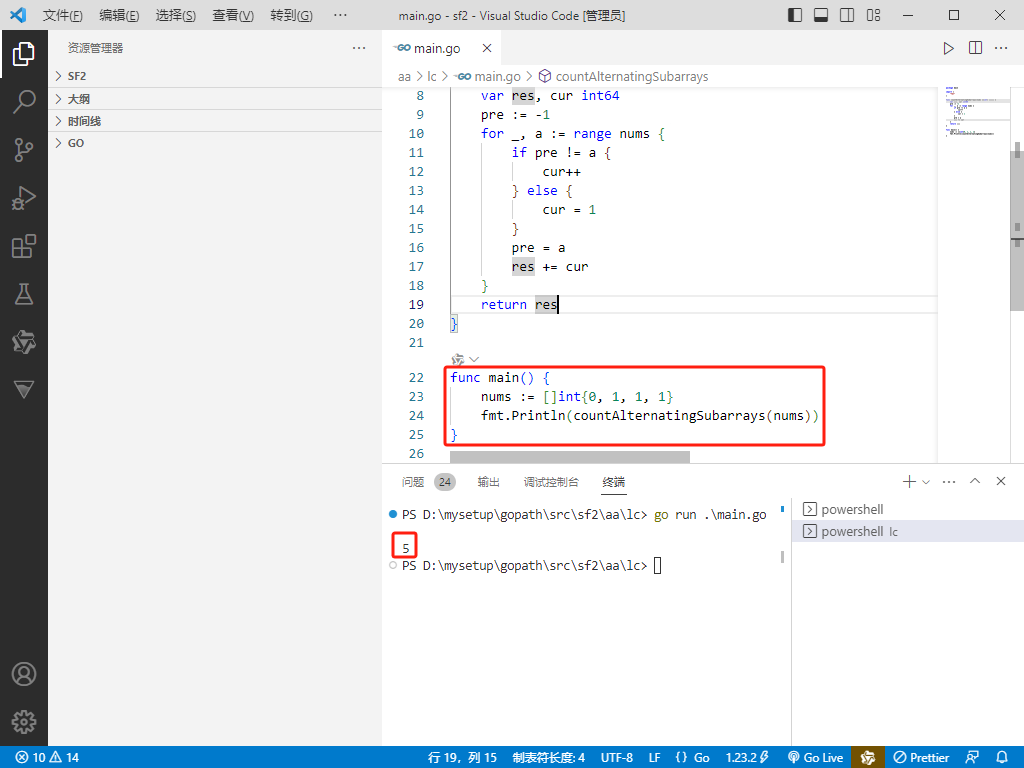Open the Extensions view
1024x768 pixels.
(24, 246)
